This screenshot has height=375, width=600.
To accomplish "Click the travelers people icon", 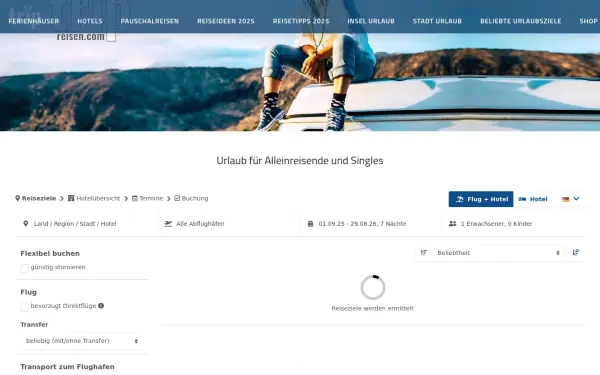I will [x=453, y=224].
